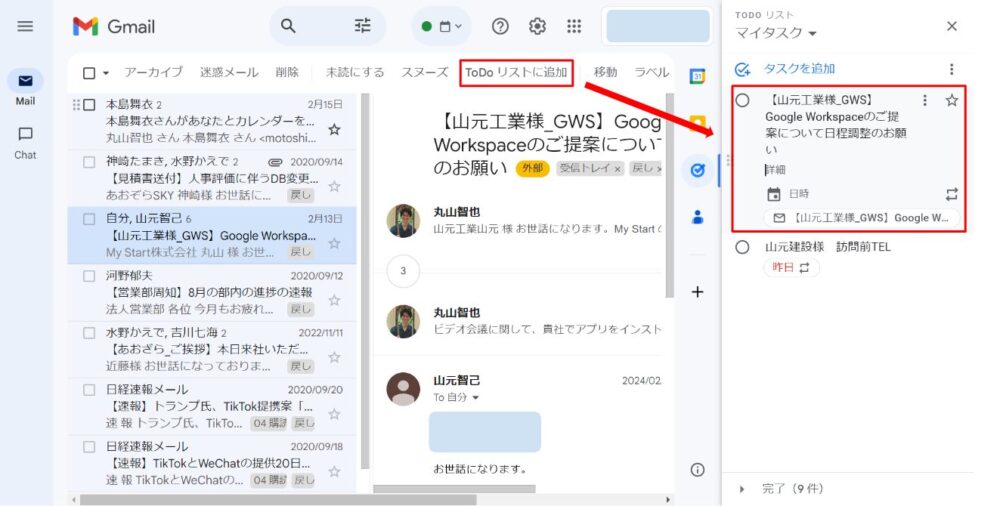1000x506 pixels.
Task: Click the Gmail logo
Action: [114, 26]
